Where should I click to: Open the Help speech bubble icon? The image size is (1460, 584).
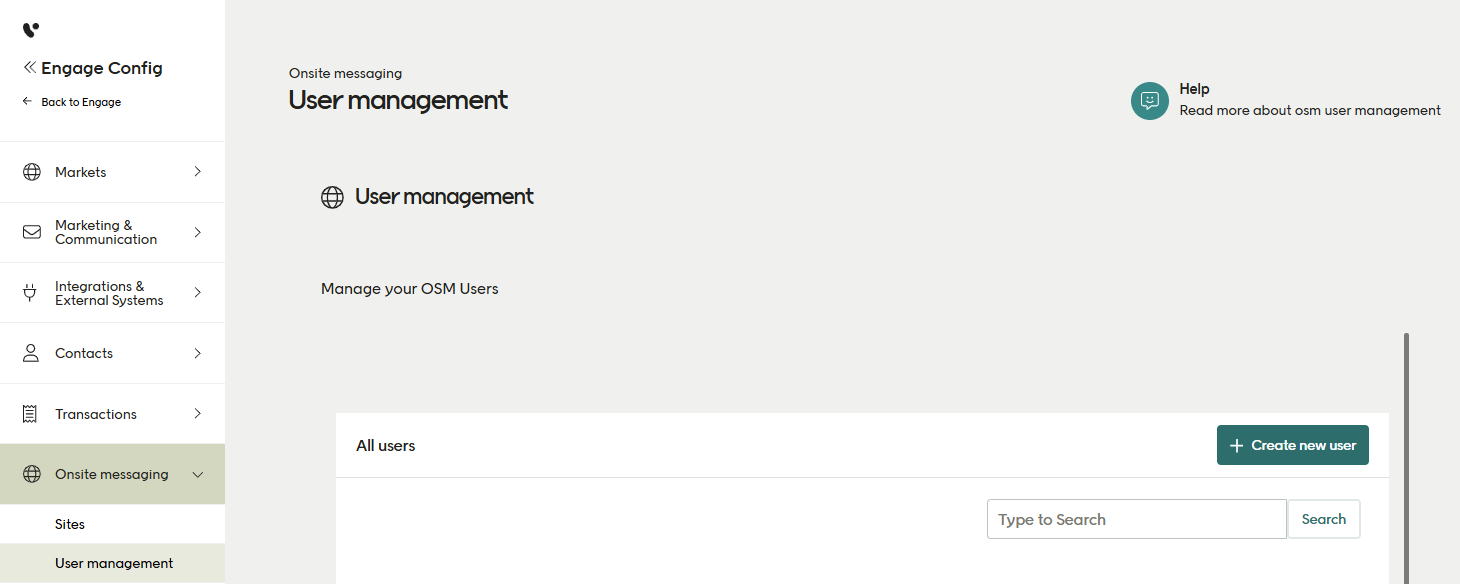click(x=1149, y=101)
